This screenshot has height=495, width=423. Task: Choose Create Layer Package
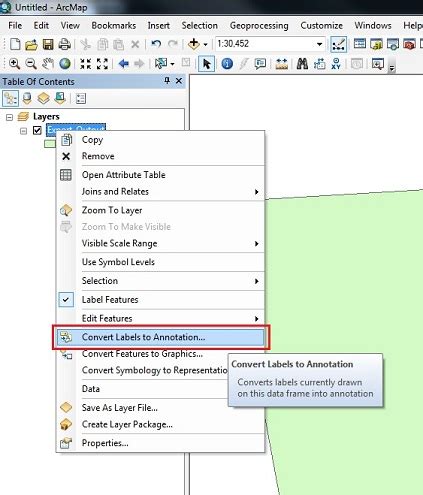tap(161, 424)
